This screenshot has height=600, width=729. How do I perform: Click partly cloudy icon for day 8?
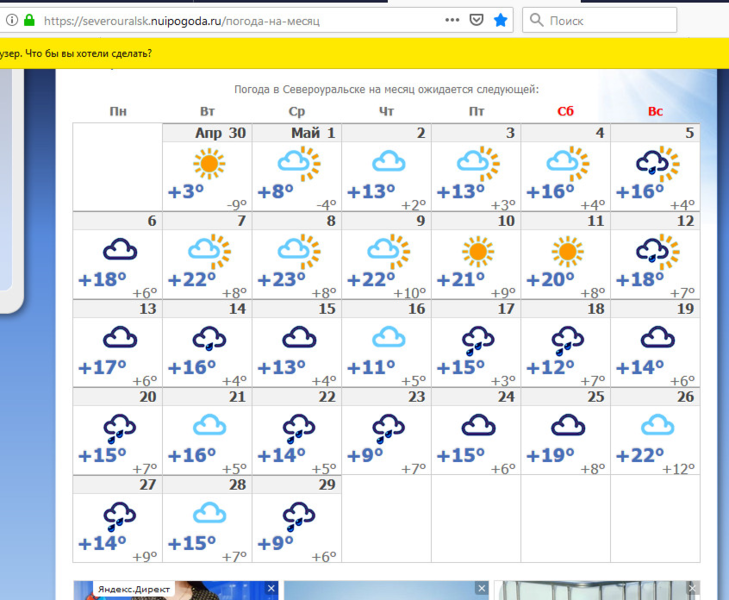(299, 251)
